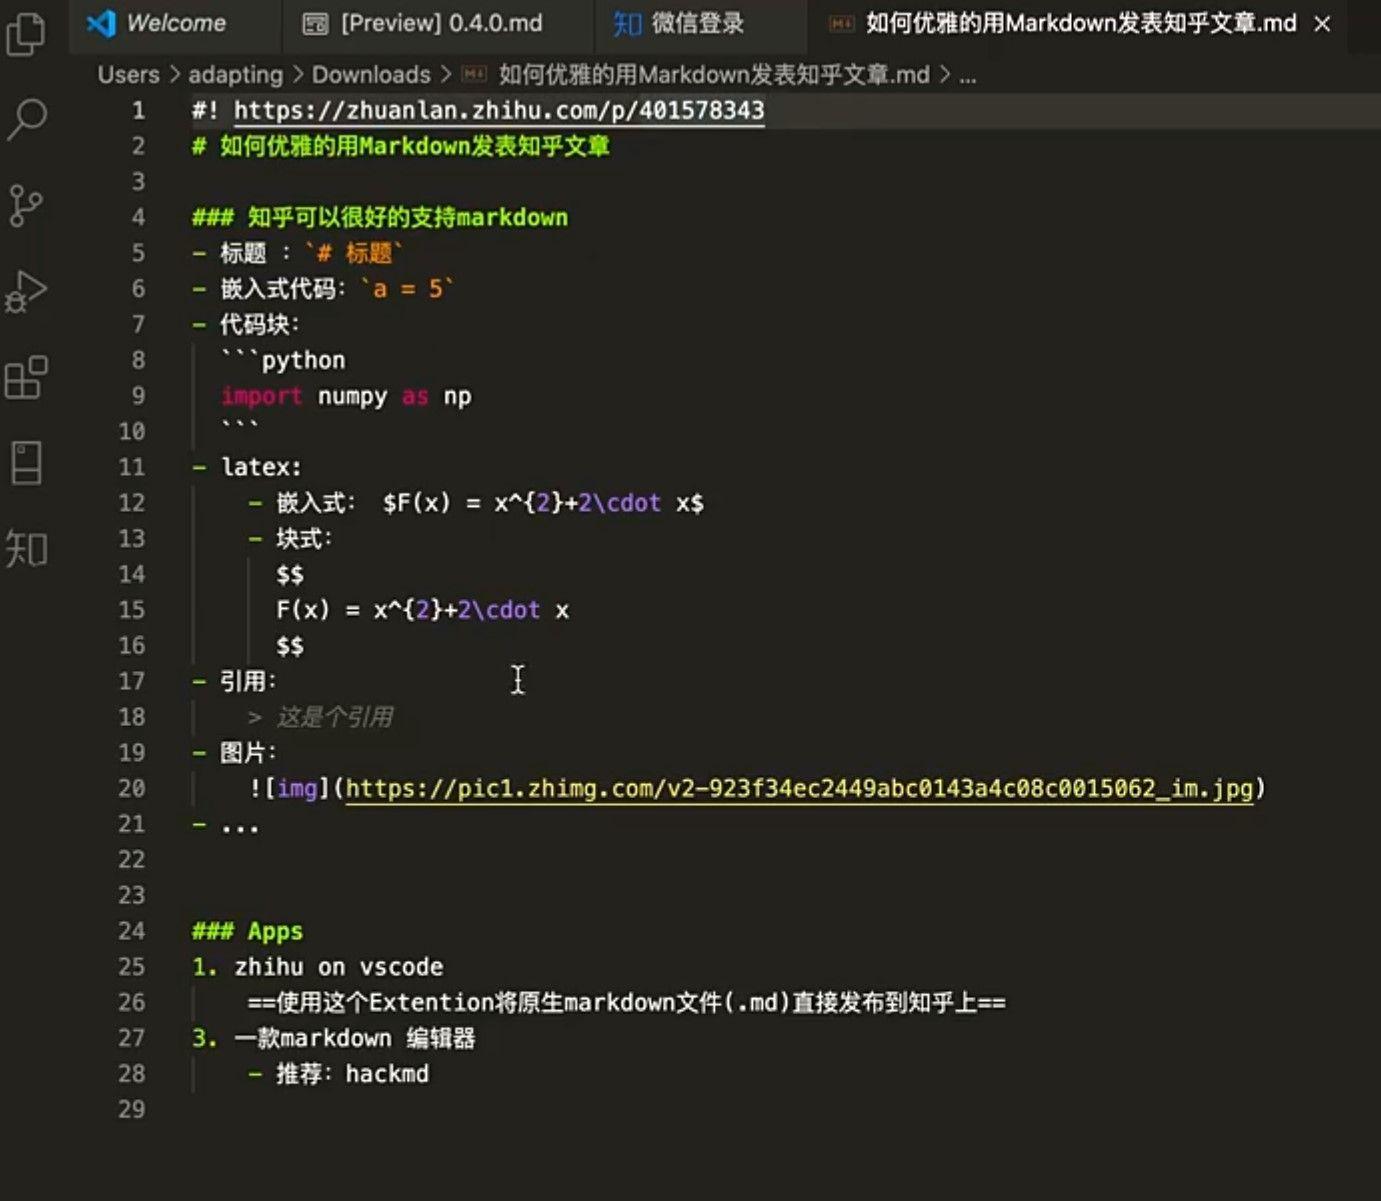Image resolution: width=1381 pixels, height=1201 pixels.
Task: Click the inline code 'a = 5'
Action: 407,289
